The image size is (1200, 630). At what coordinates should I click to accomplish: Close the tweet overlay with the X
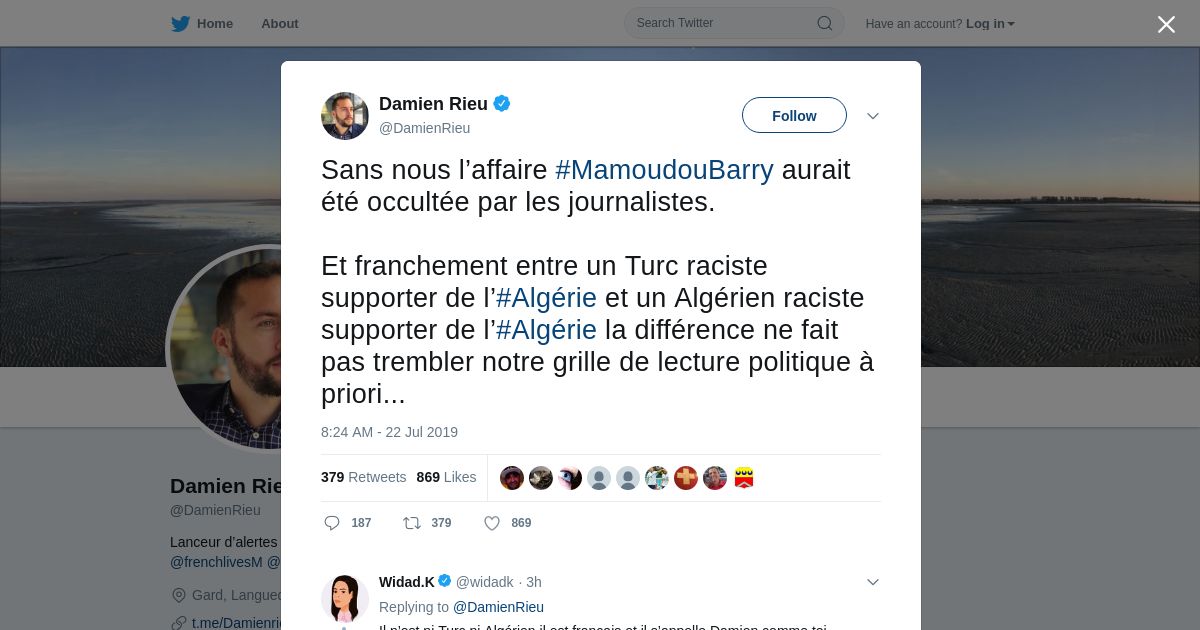pos(1166,24)
